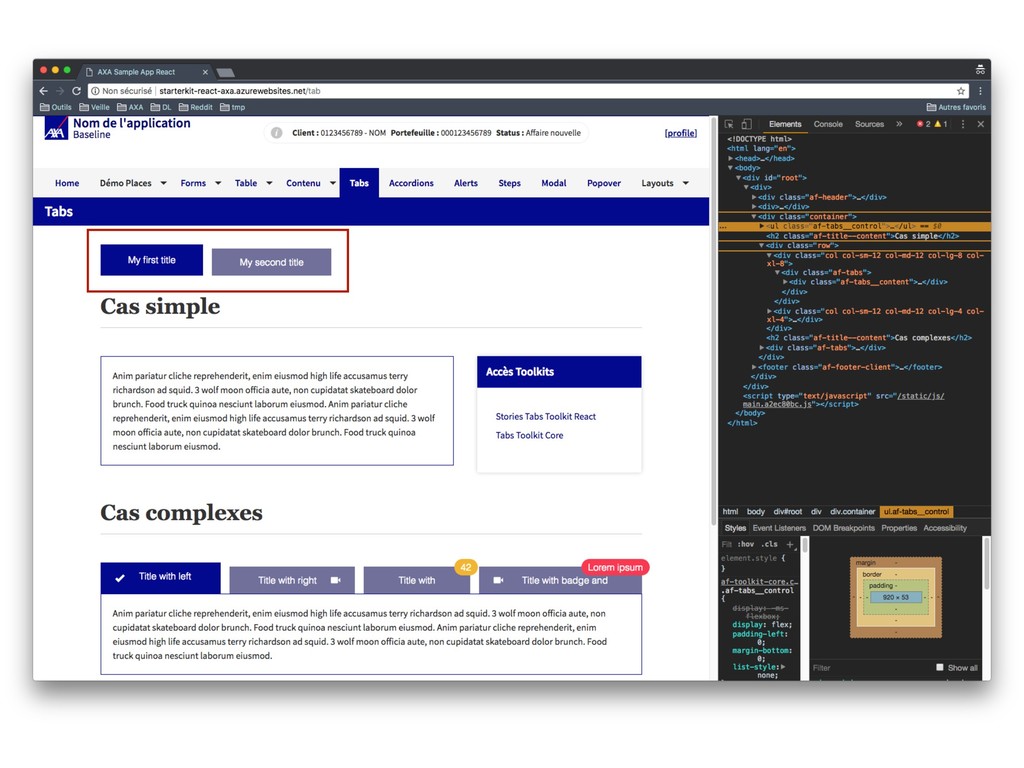Open the Tabs Toolkit Core link

[x=529, y=436]
